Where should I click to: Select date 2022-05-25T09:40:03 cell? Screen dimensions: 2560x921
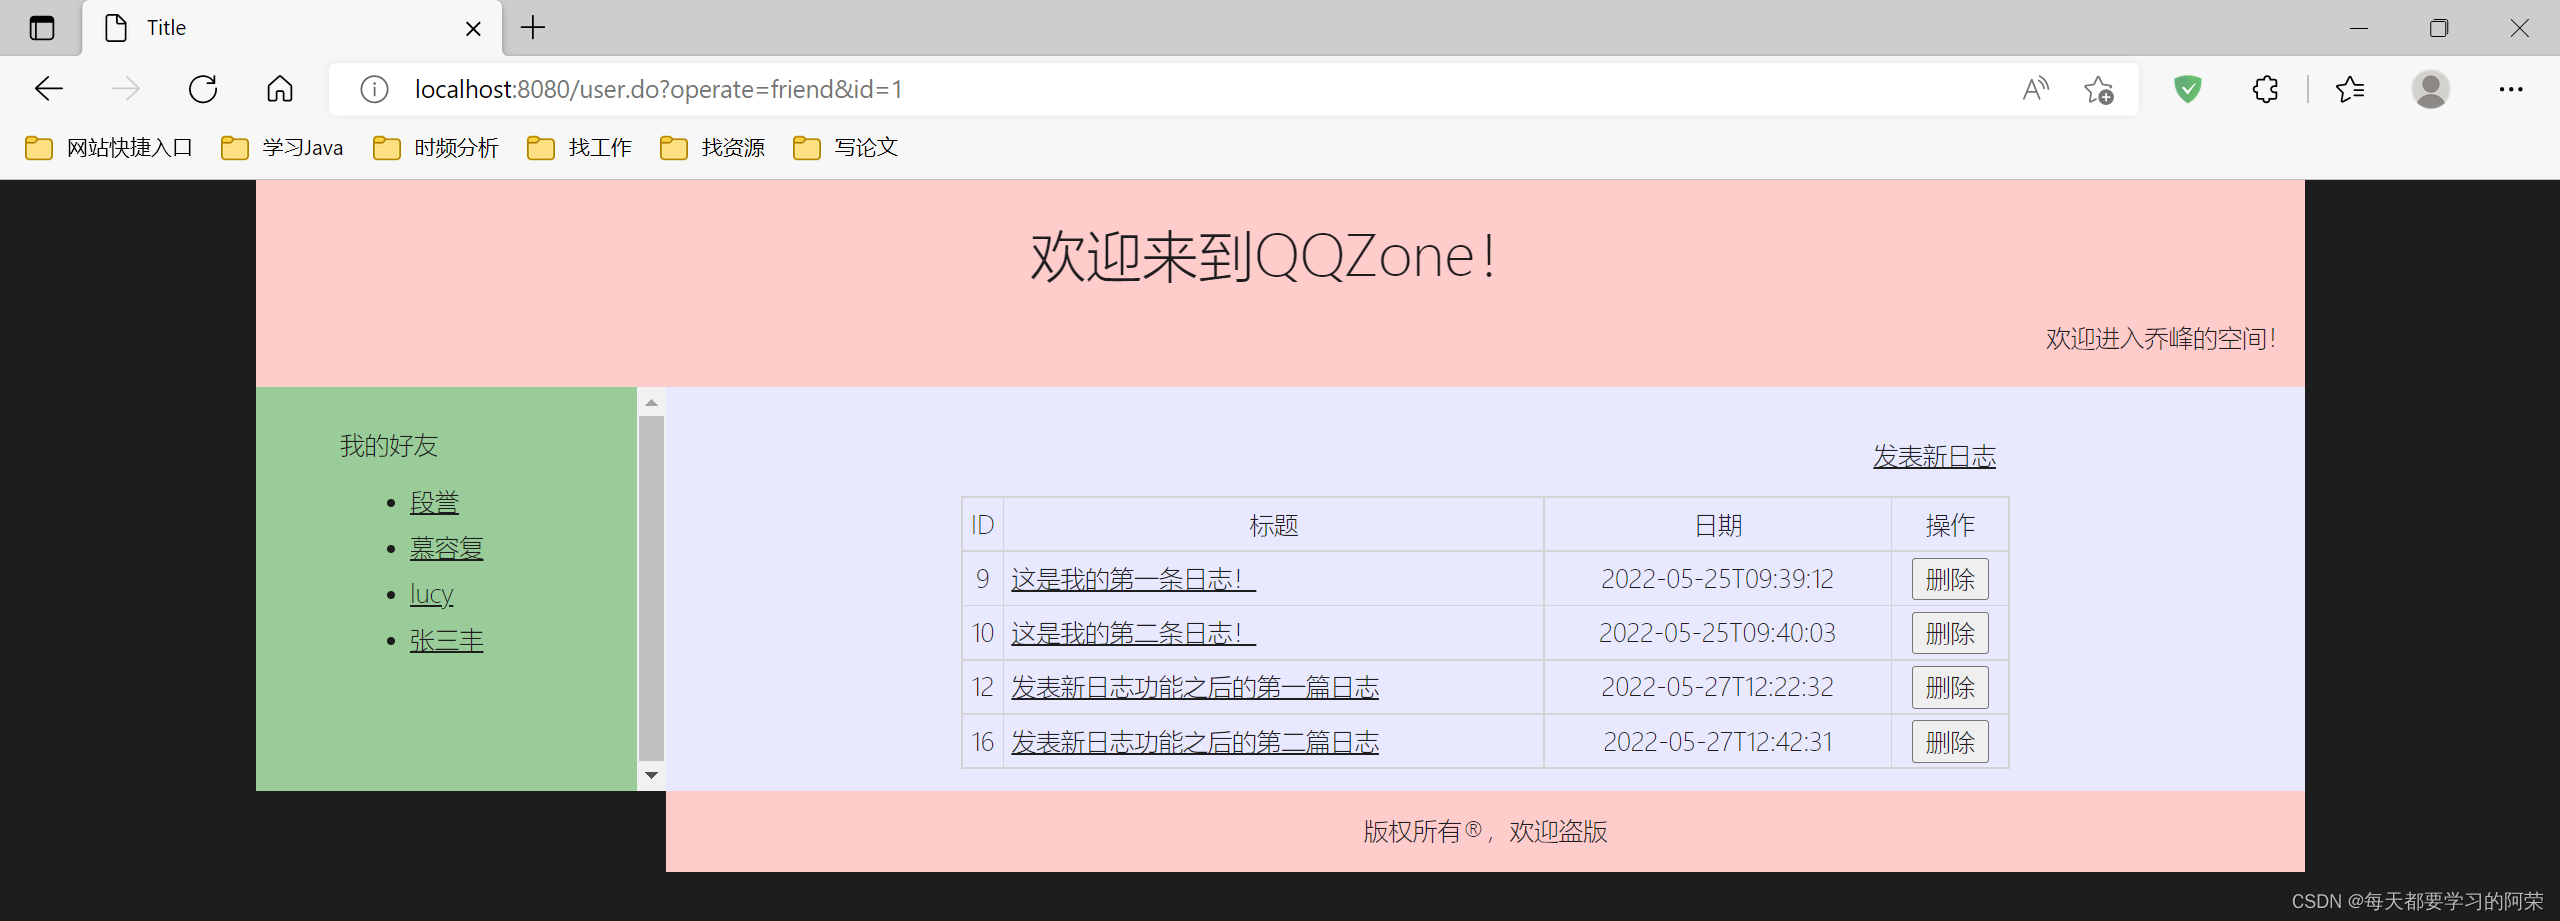pyautogui.click(x=1718, y=633)
